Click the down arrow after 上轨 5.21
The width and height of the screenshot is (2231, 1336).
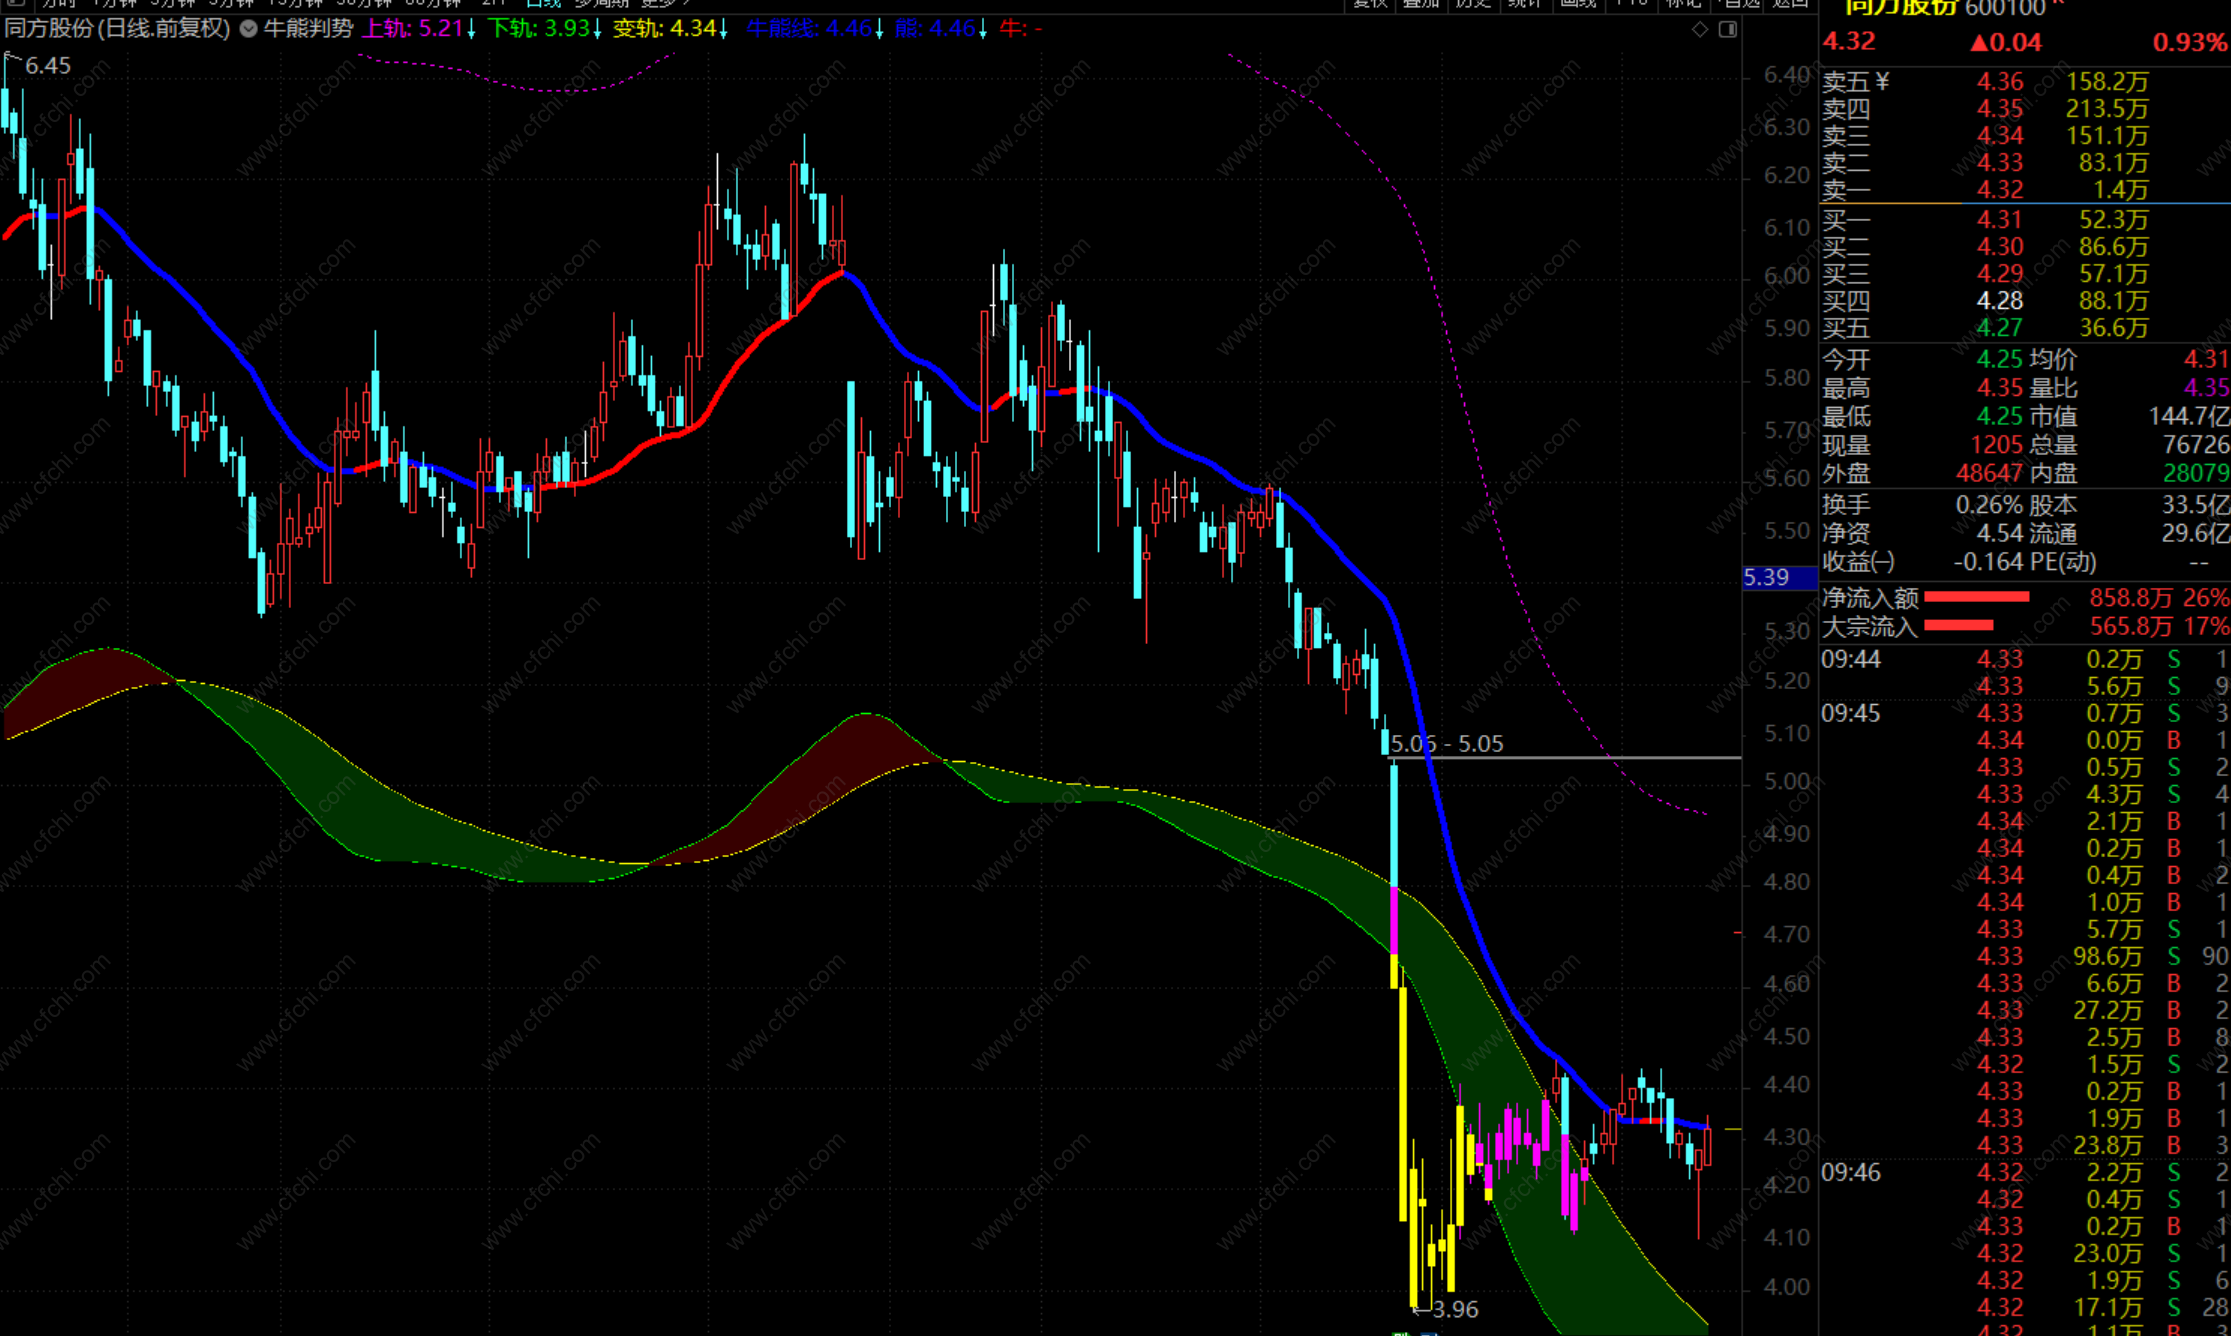[471, 29]
